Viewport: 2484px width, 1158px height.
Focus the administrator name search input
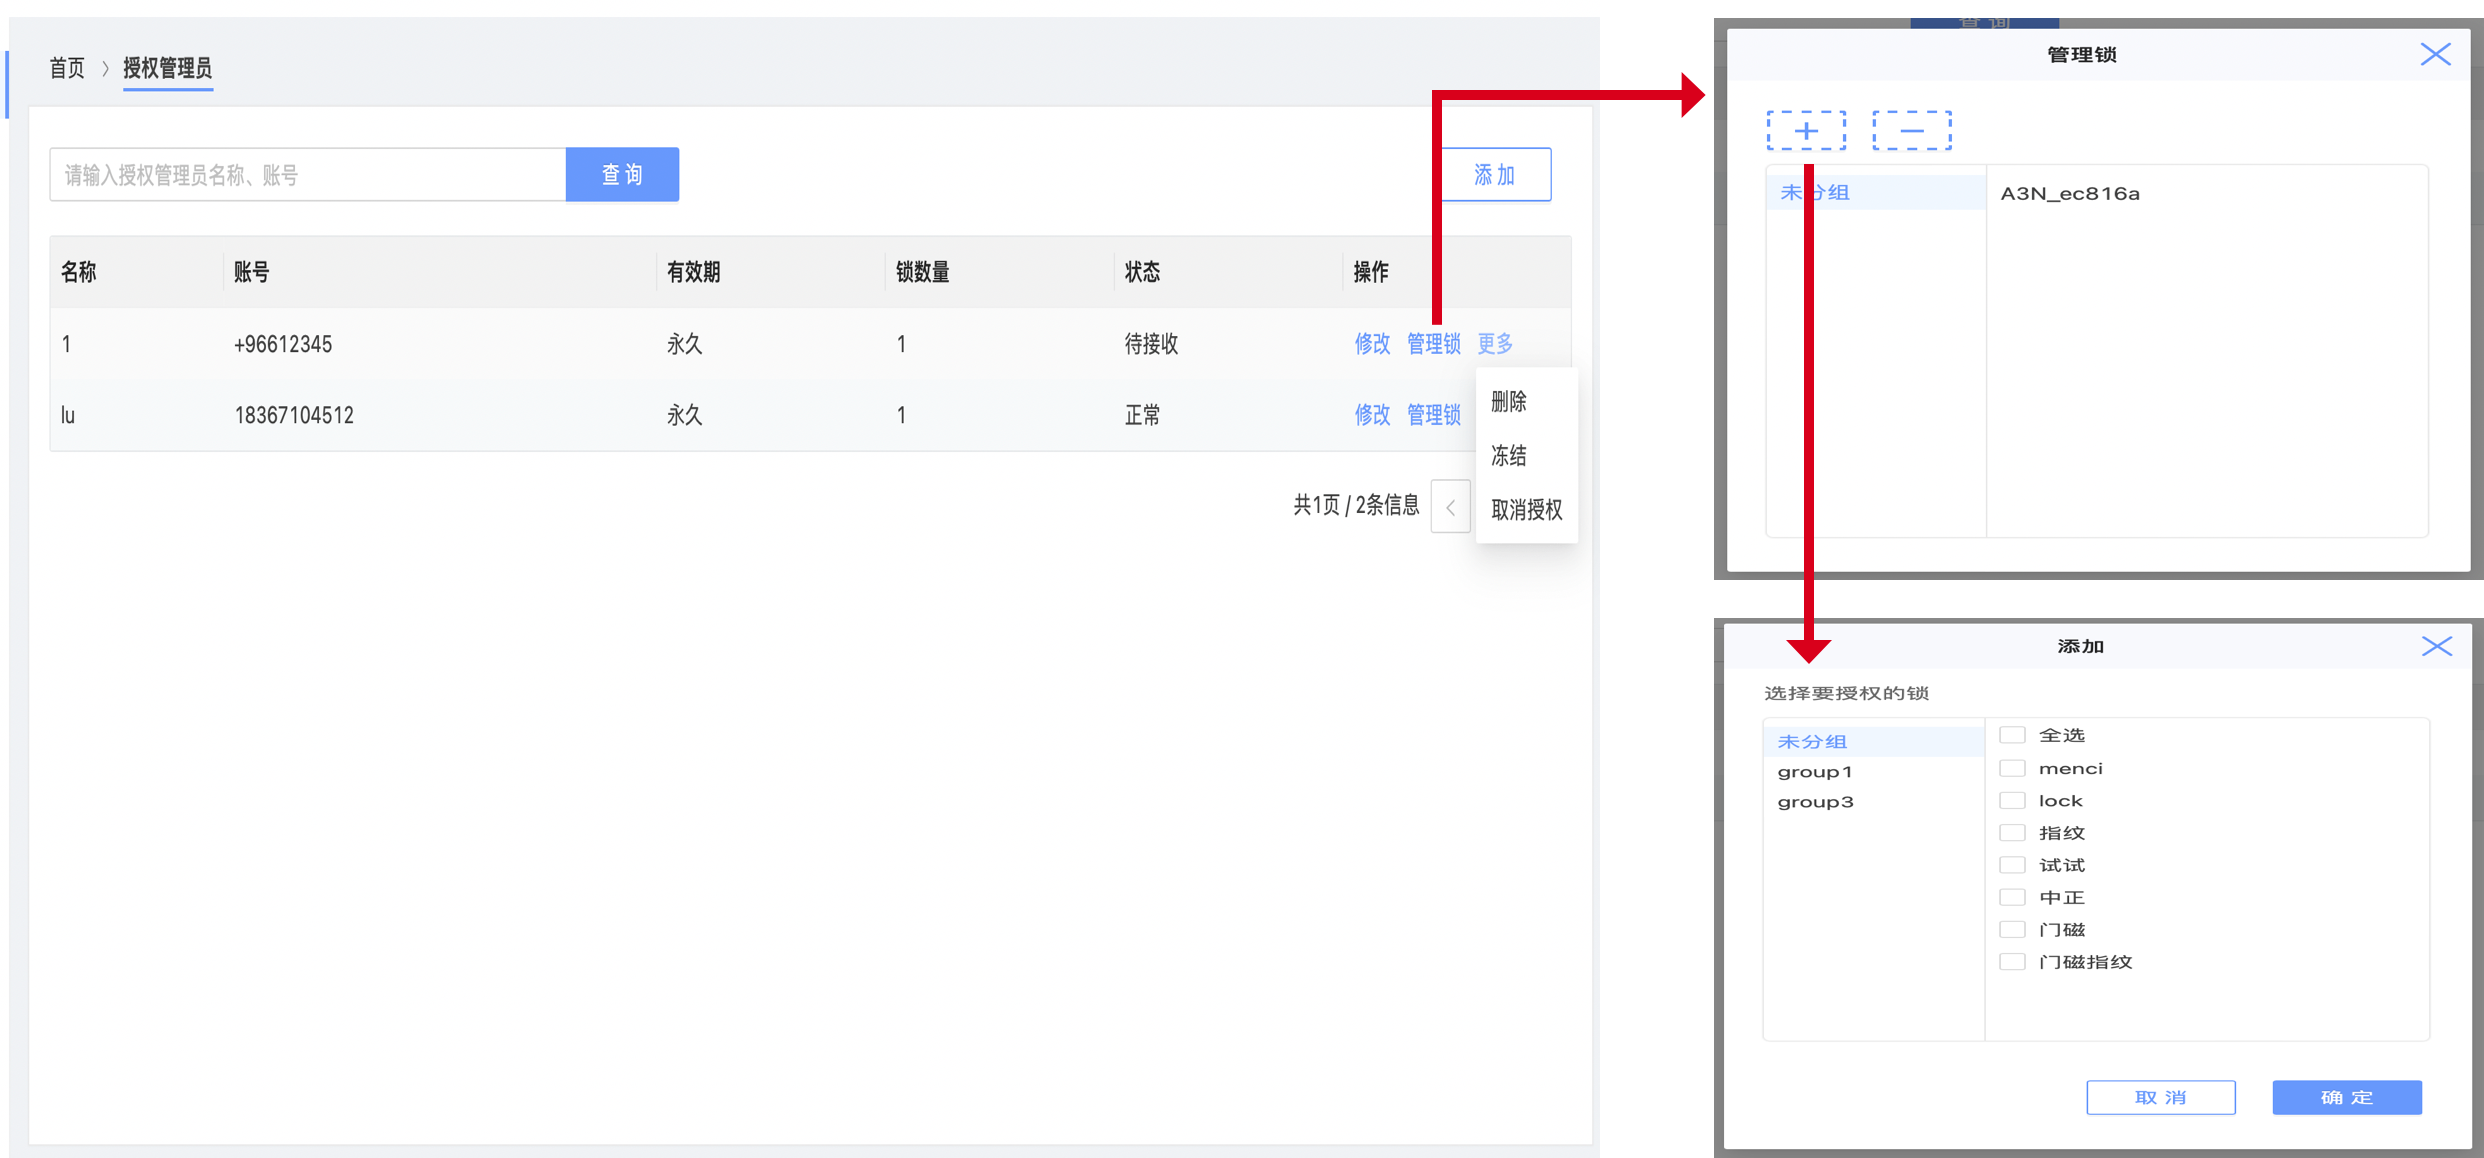(307, 175)
